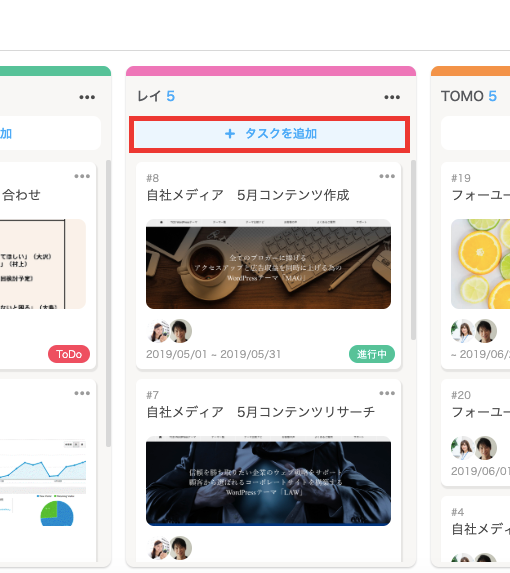Select the 進行中 status badge on task #8
The image size is (510, 573).
tap(372, 354)
